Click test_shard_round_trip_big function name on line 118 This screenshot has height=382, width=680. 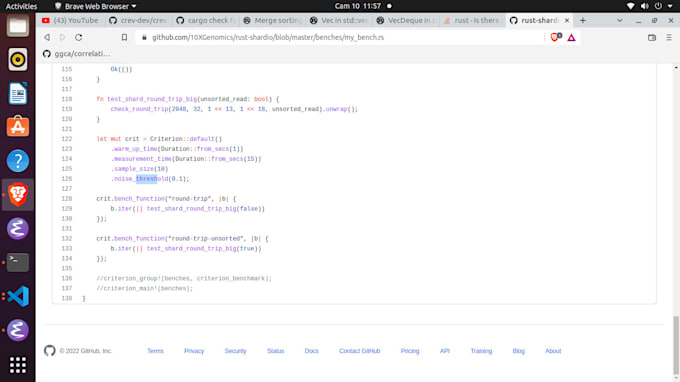(152, 99)
